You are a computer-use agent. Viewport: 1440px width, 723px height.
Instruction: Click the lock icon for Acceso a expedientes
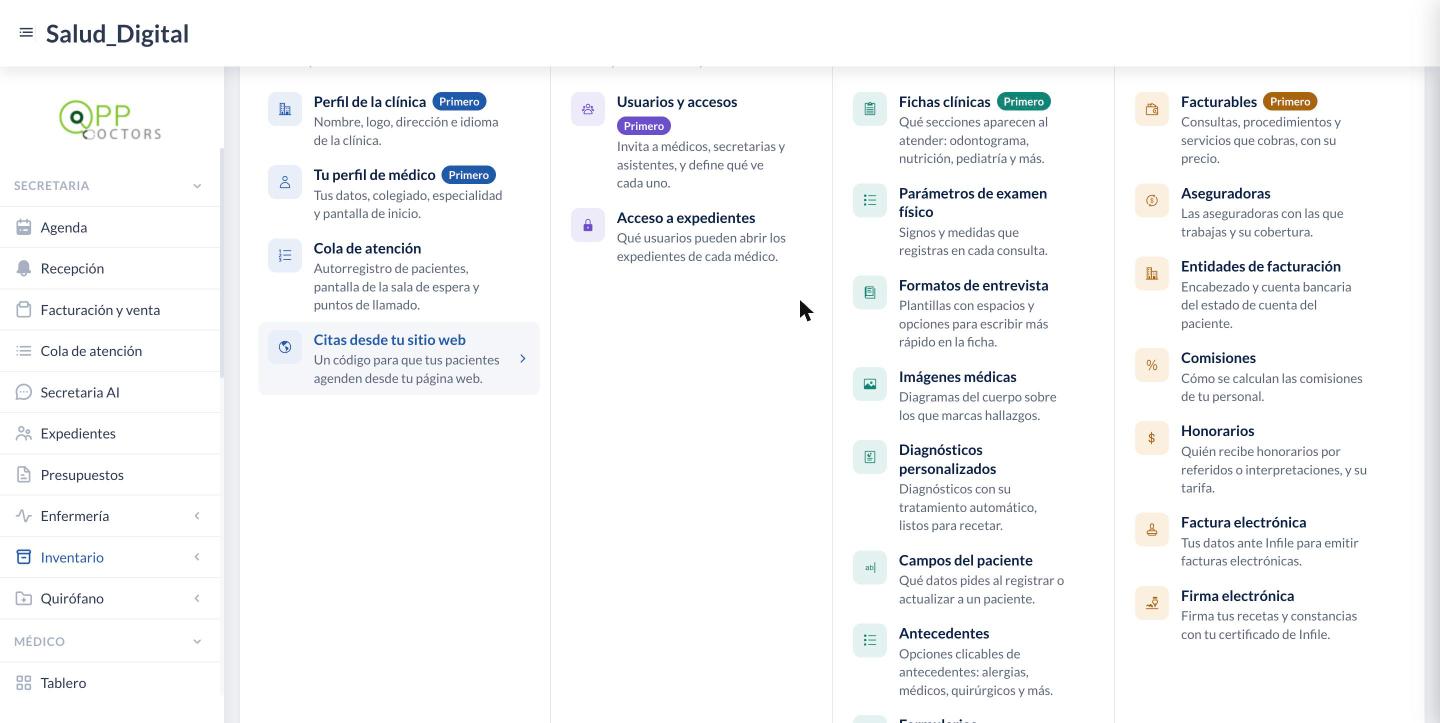(588, 225)
